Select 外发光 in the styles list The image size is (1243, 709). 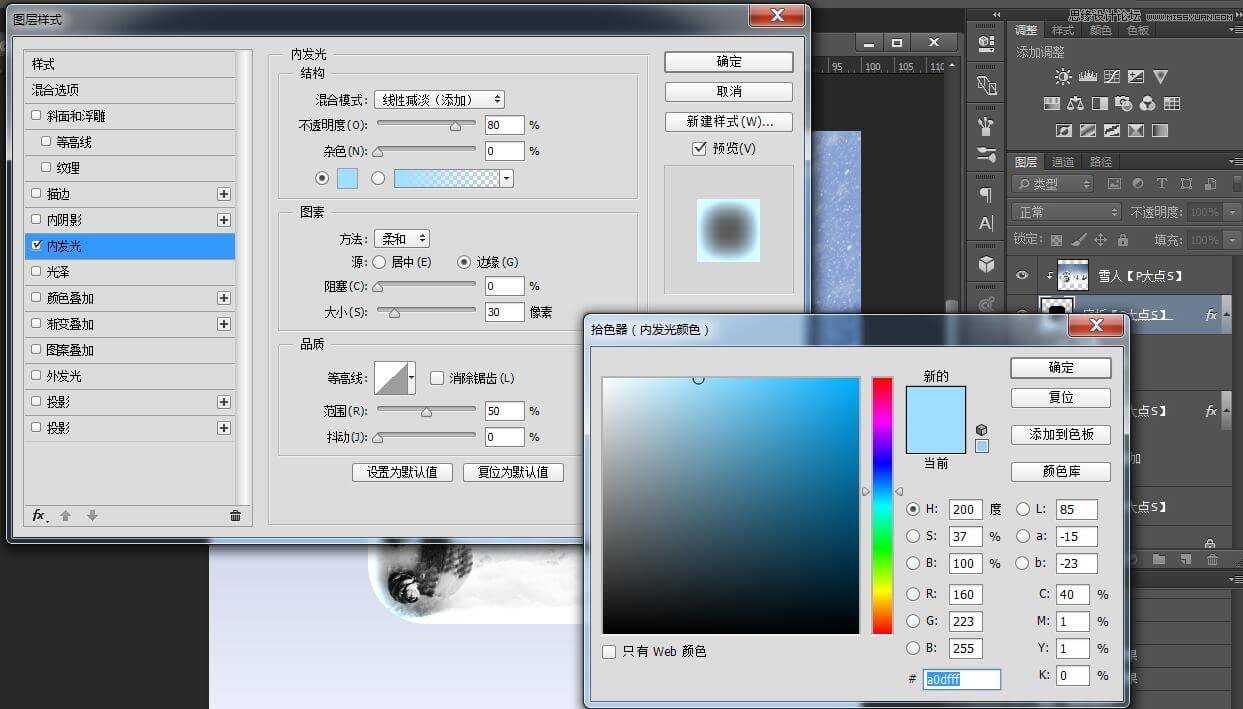[64, 376]
